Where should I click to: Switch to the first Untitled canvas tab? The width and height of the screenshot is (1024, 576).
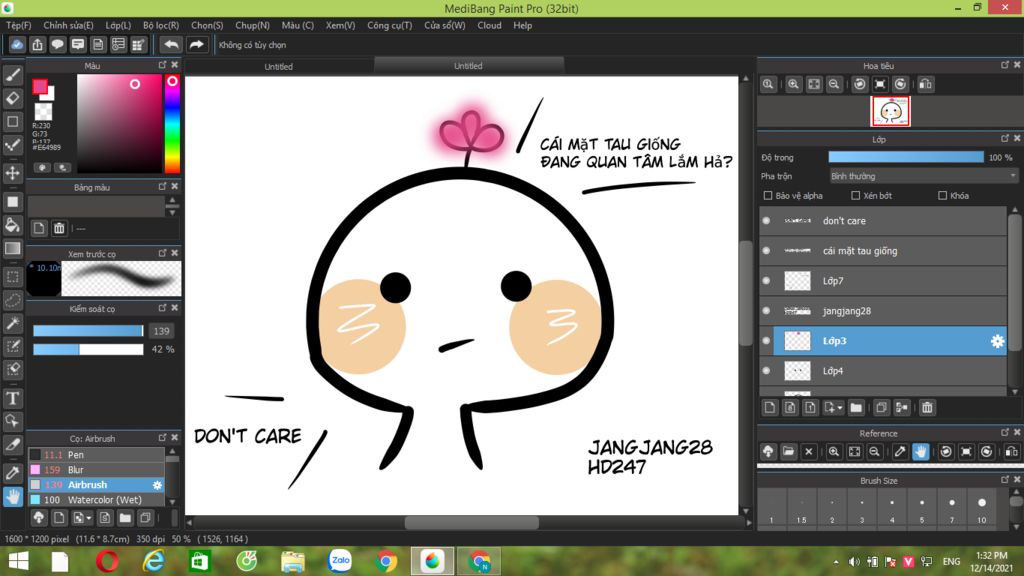(279, 67)
